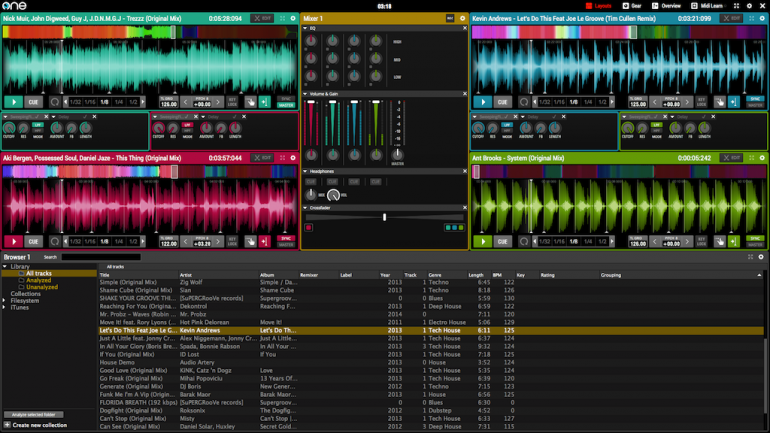Click the Analyze selected folder button
This screenshot has width=770, height=433.
coord(33,415)
